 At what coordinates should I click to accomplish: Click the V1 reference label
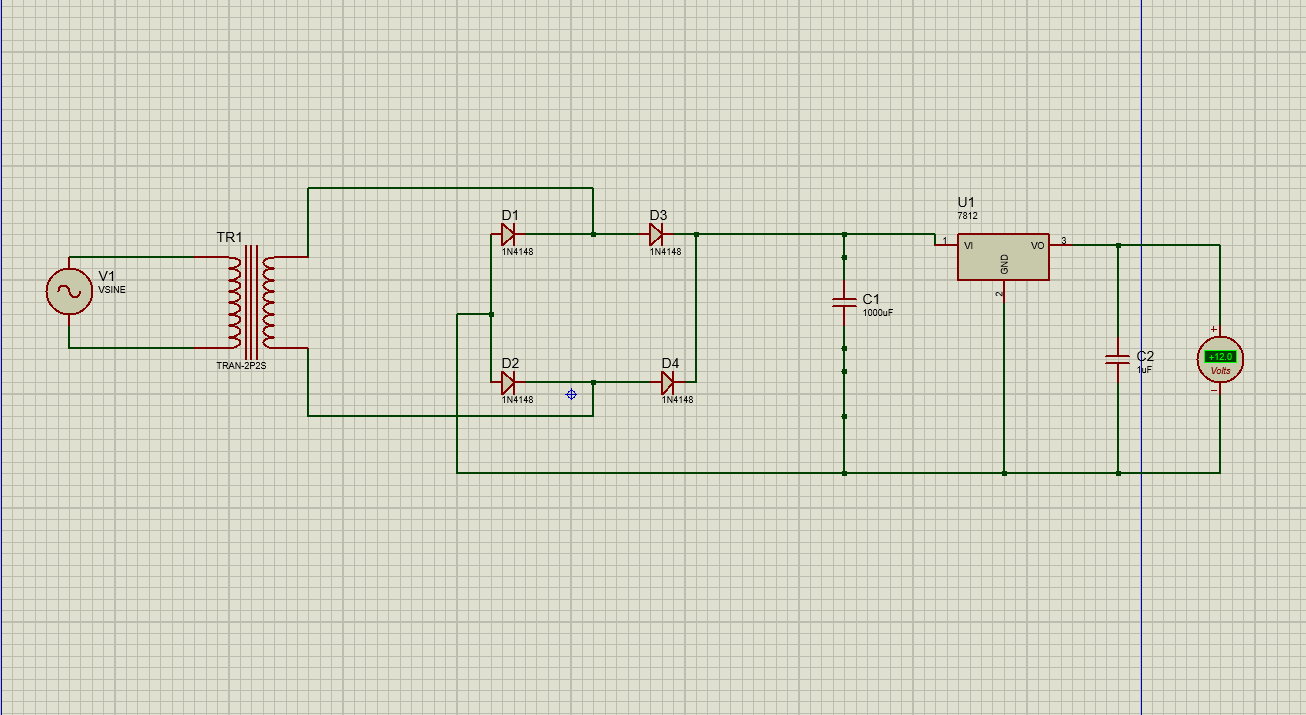point(107,276)
